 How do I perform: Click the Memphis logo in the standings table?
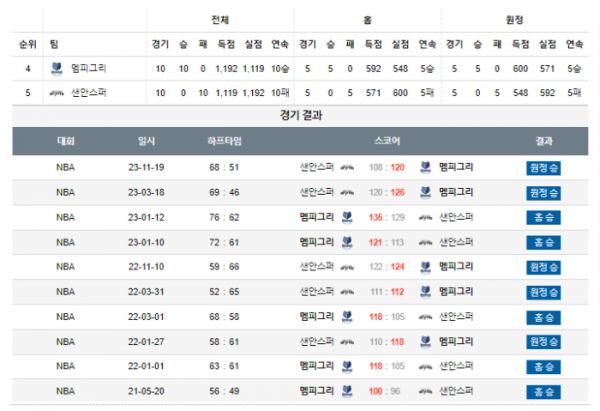point(57,68)
